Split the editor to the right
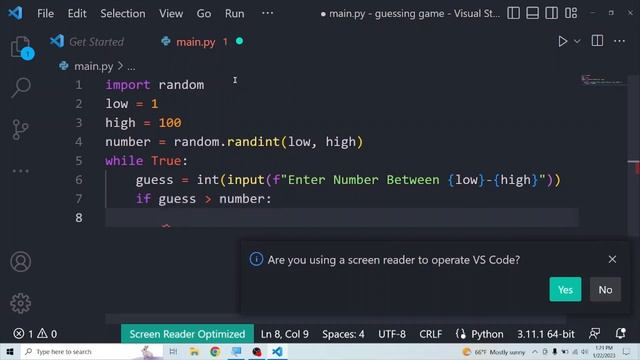640x360 pixels. (x=597, y=41)
